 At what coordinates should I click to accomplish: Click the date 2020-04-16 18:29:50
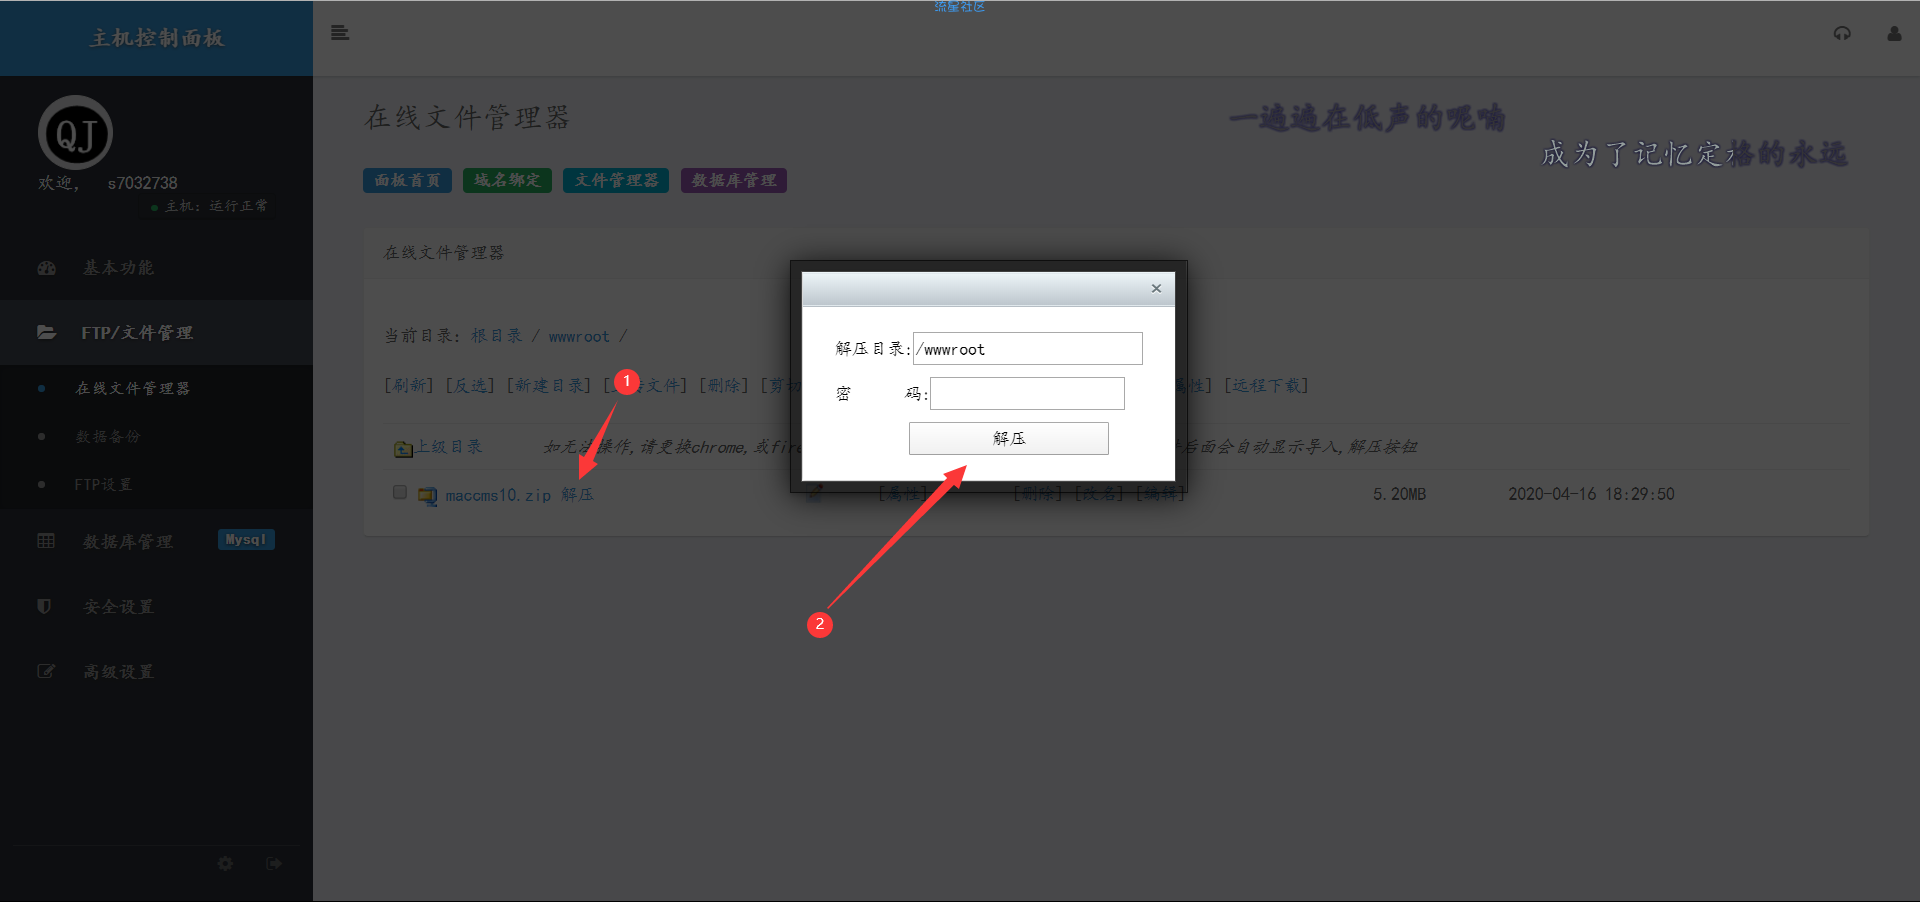coord(1591,494)
